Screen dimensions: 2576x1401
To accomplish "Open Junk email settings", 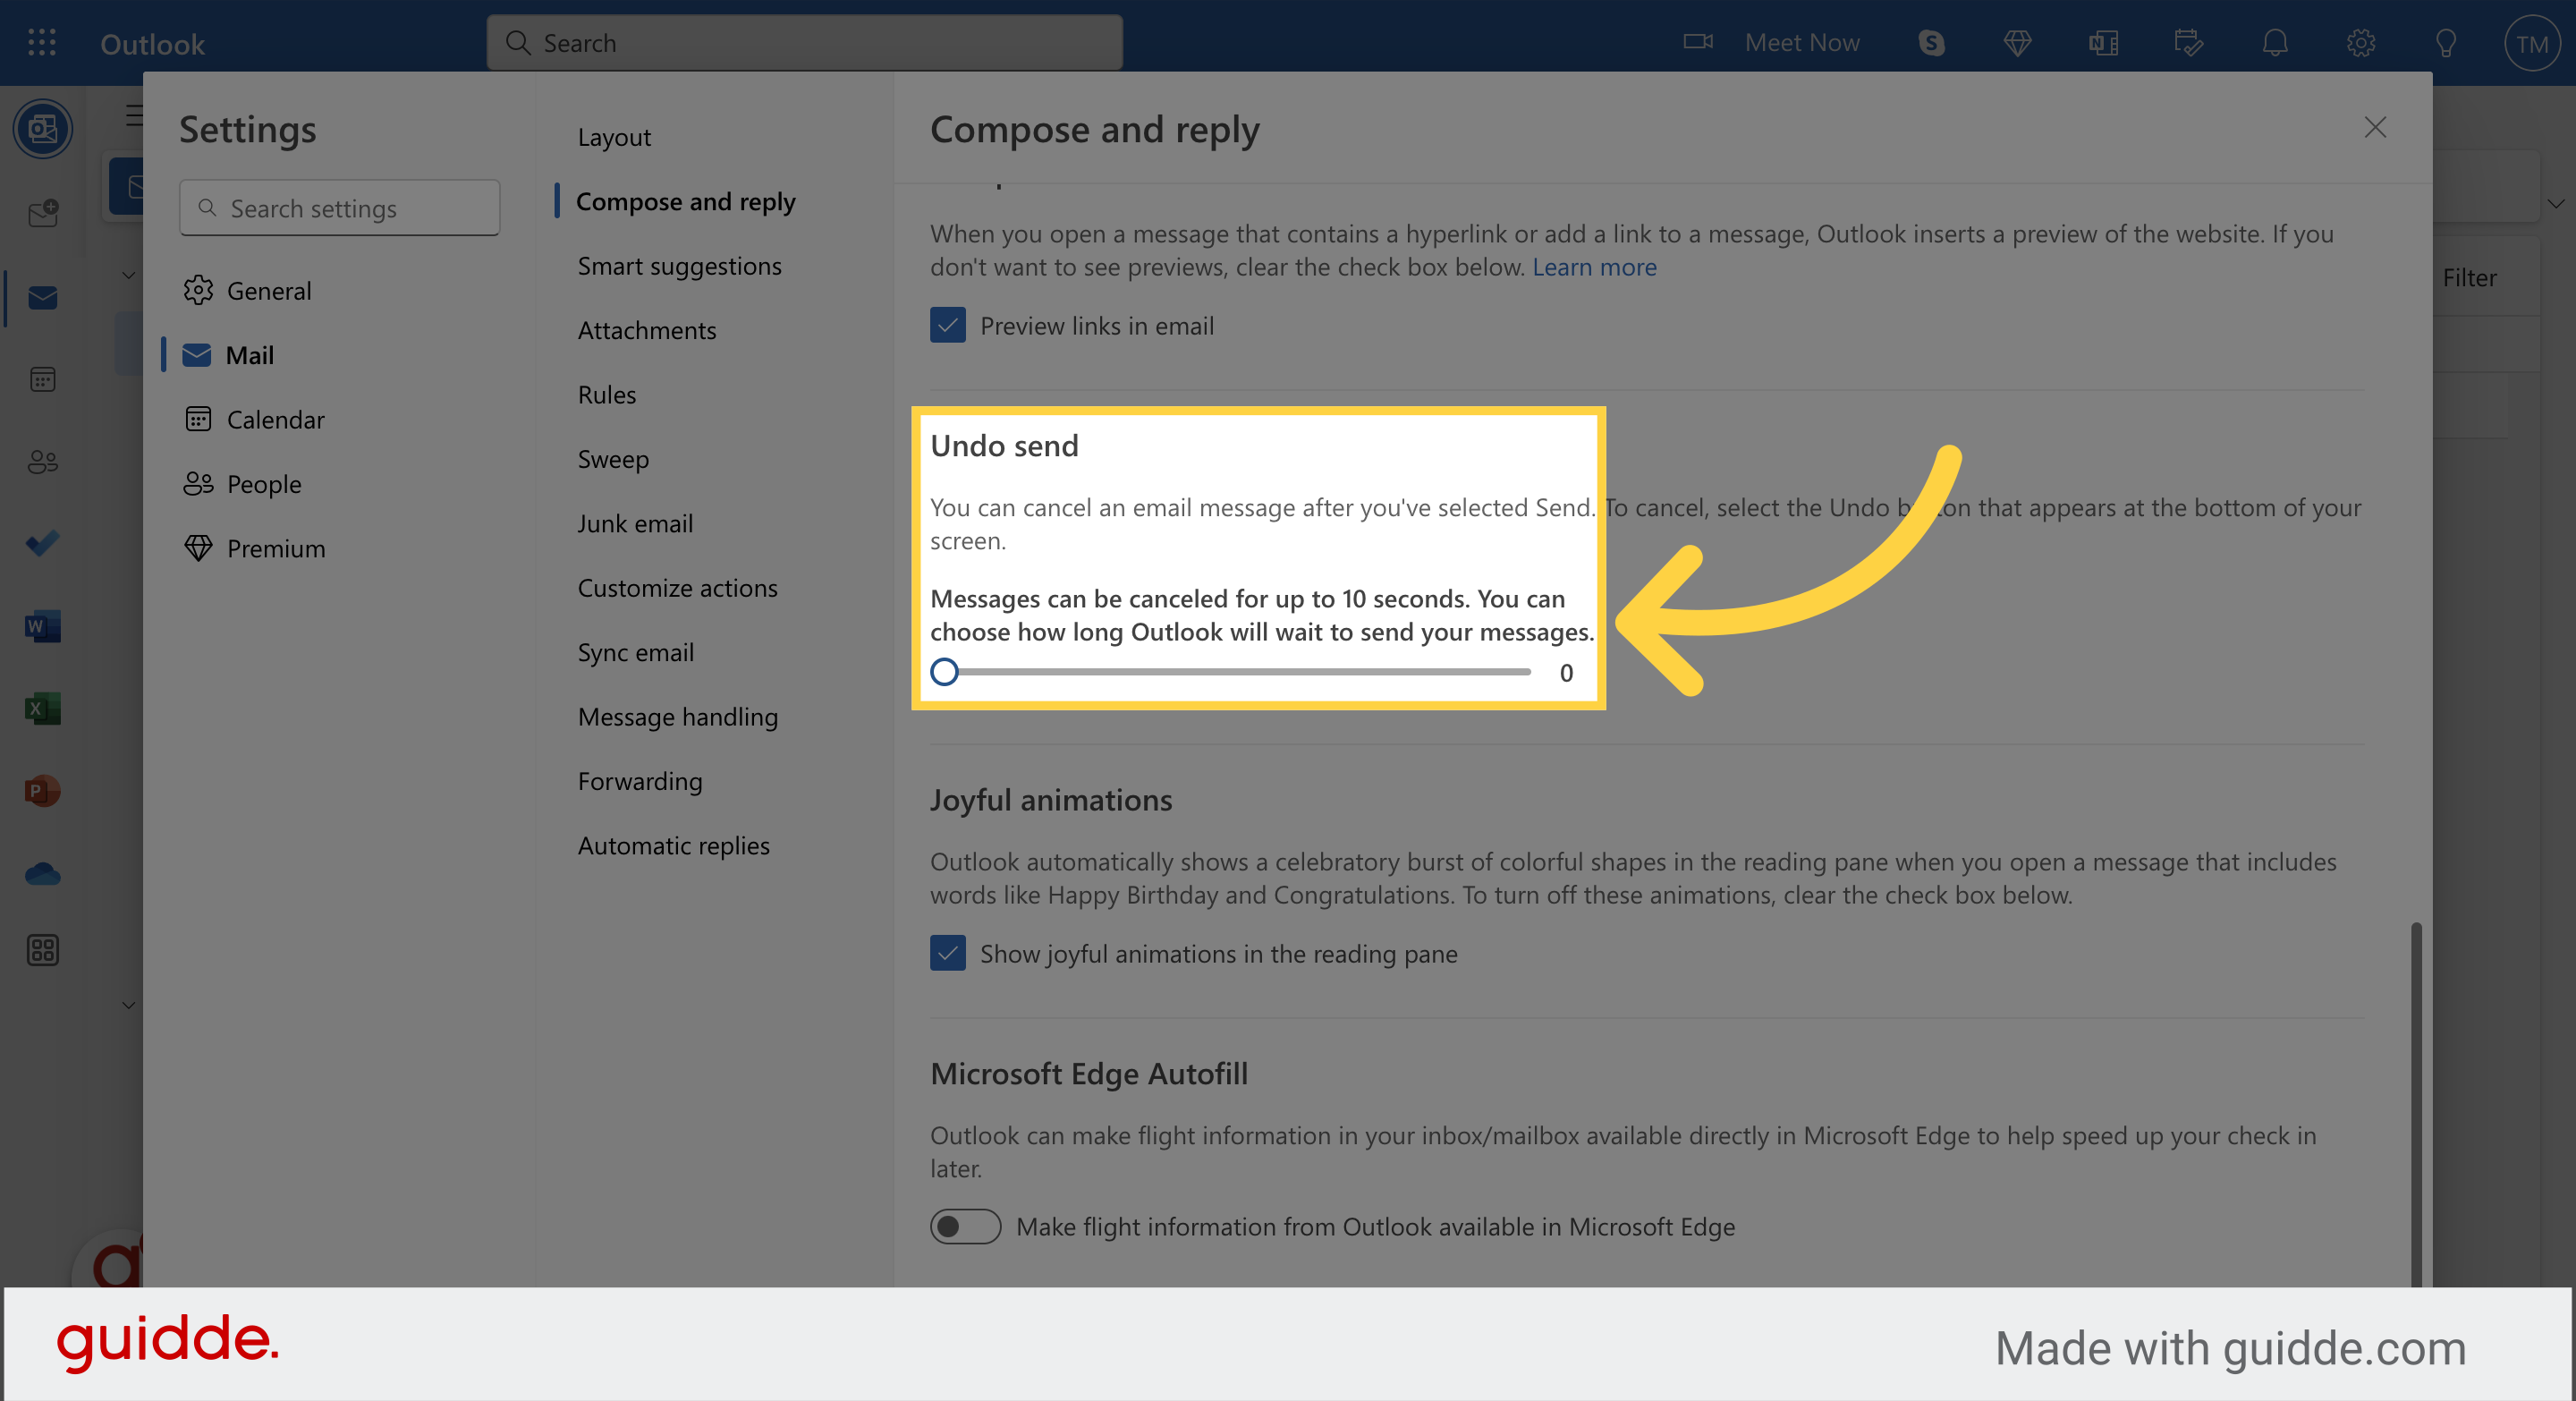I will tap(635, 523).
